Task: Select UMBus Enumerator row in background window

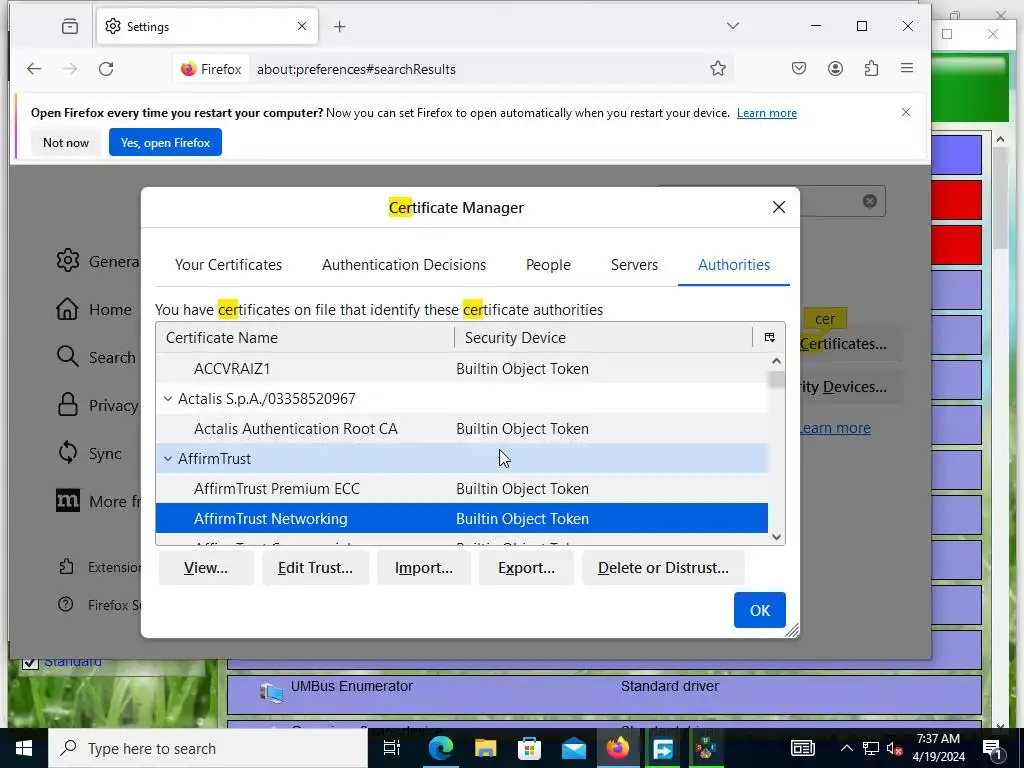Action: click(x=604, y=694)
